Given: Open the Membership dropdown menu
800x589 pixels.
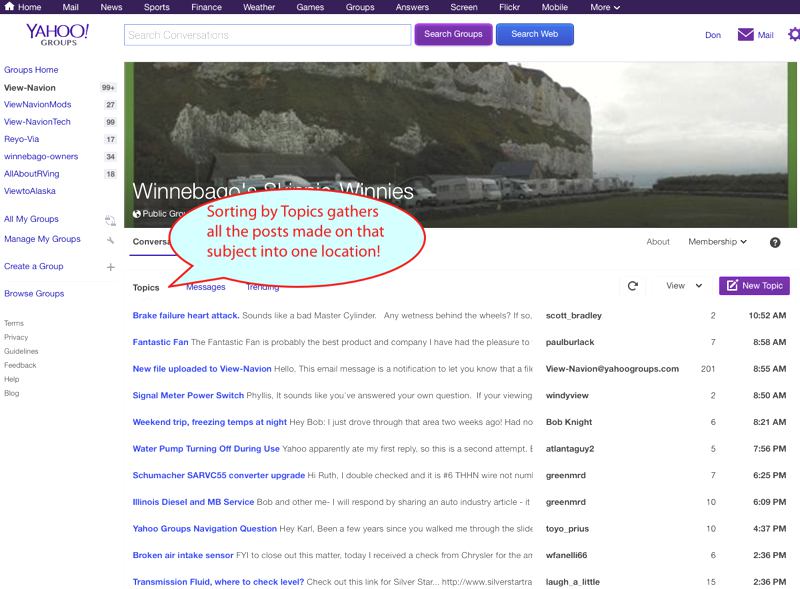Looking at the screenshot, I should [717, 242].
